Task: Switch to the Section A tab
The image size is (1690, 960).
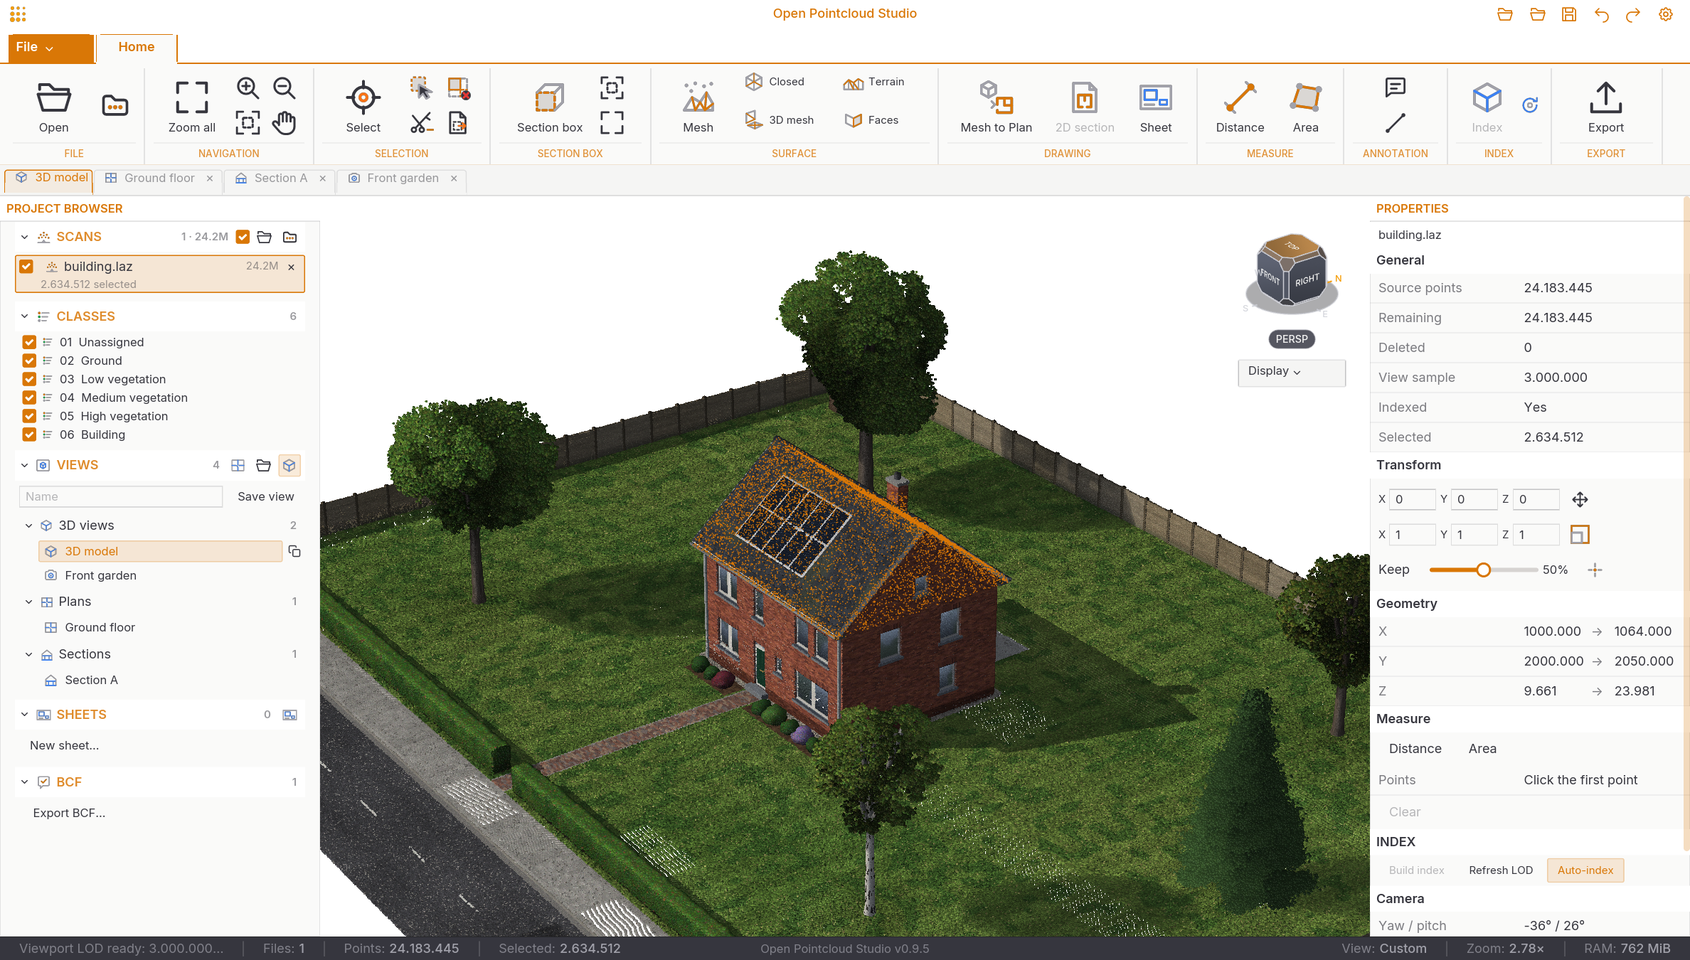Action: tap(280, 178)
